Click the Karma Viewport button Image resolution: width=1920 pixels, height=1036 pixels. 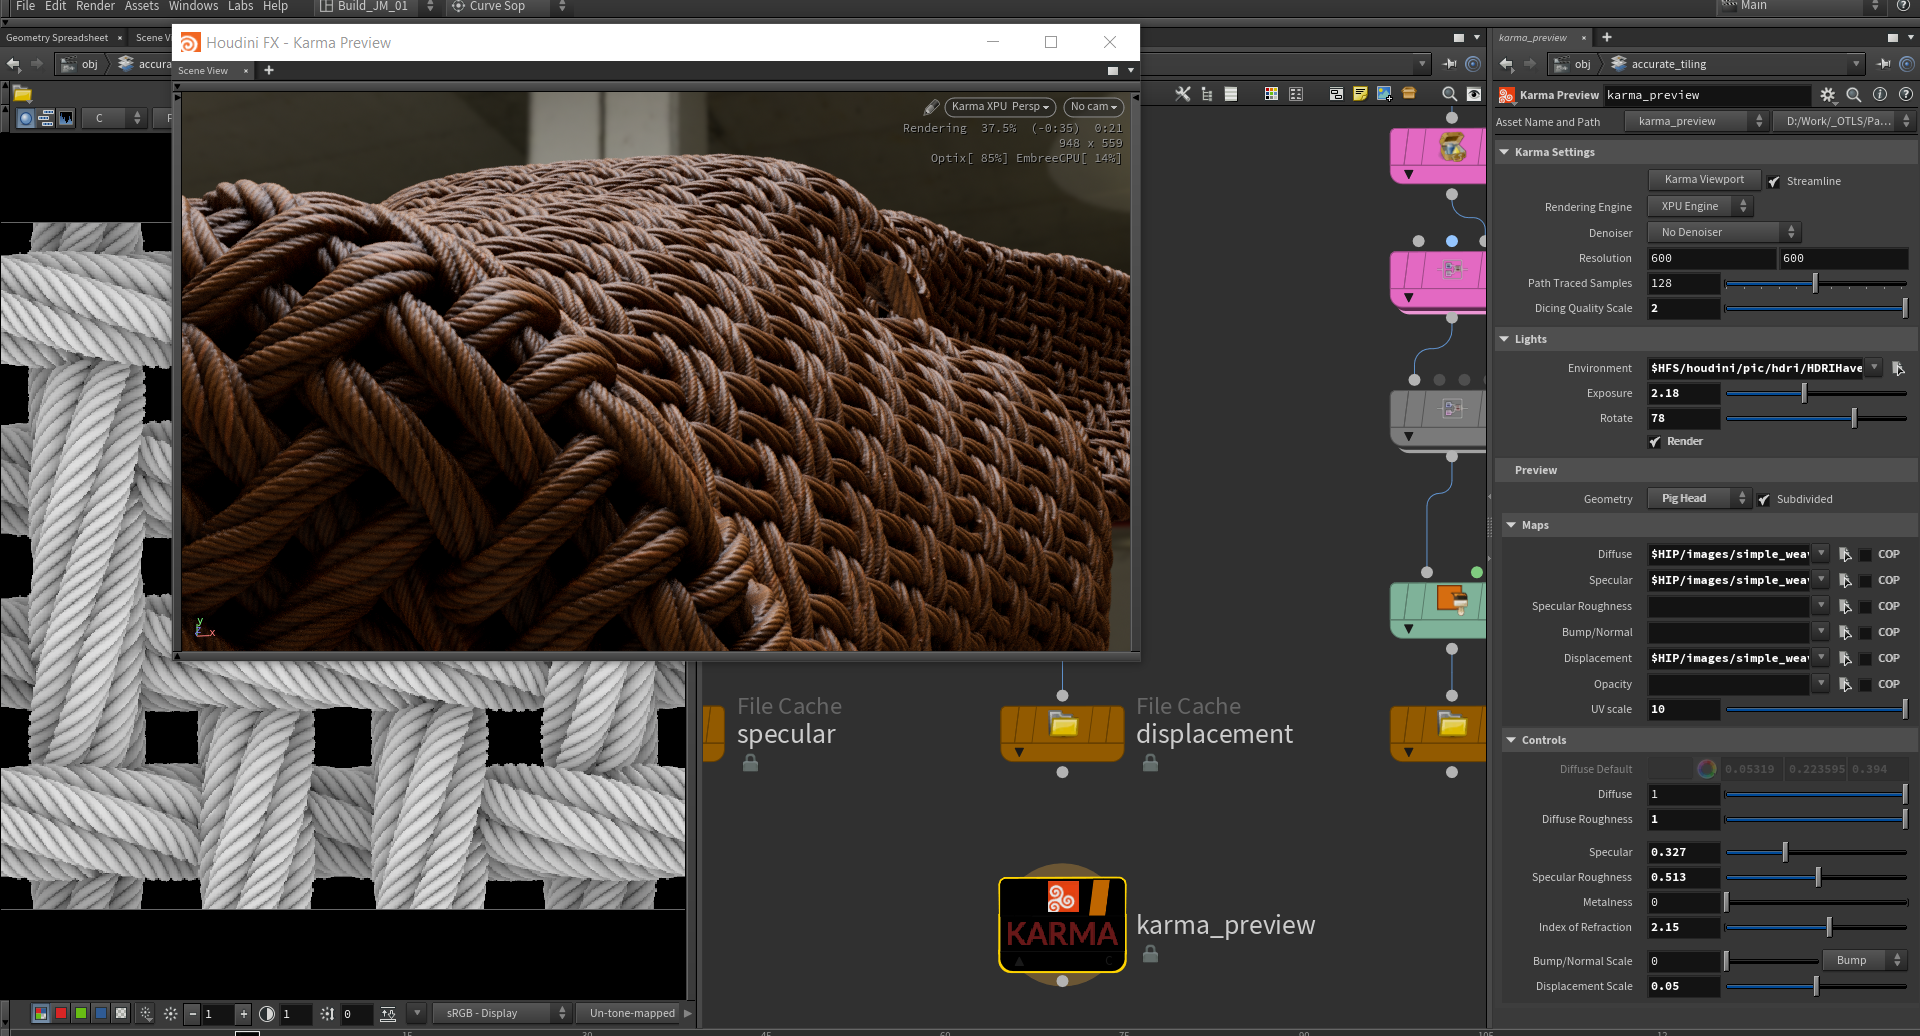coord(1704,180)
